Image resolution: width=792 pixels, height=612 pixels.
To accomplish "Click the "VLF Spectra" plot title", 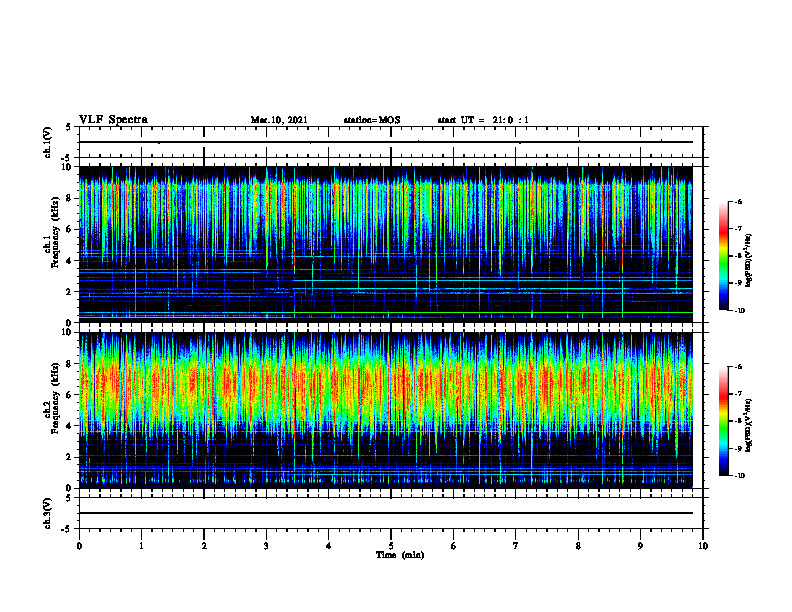I will (x=113, y=120).
